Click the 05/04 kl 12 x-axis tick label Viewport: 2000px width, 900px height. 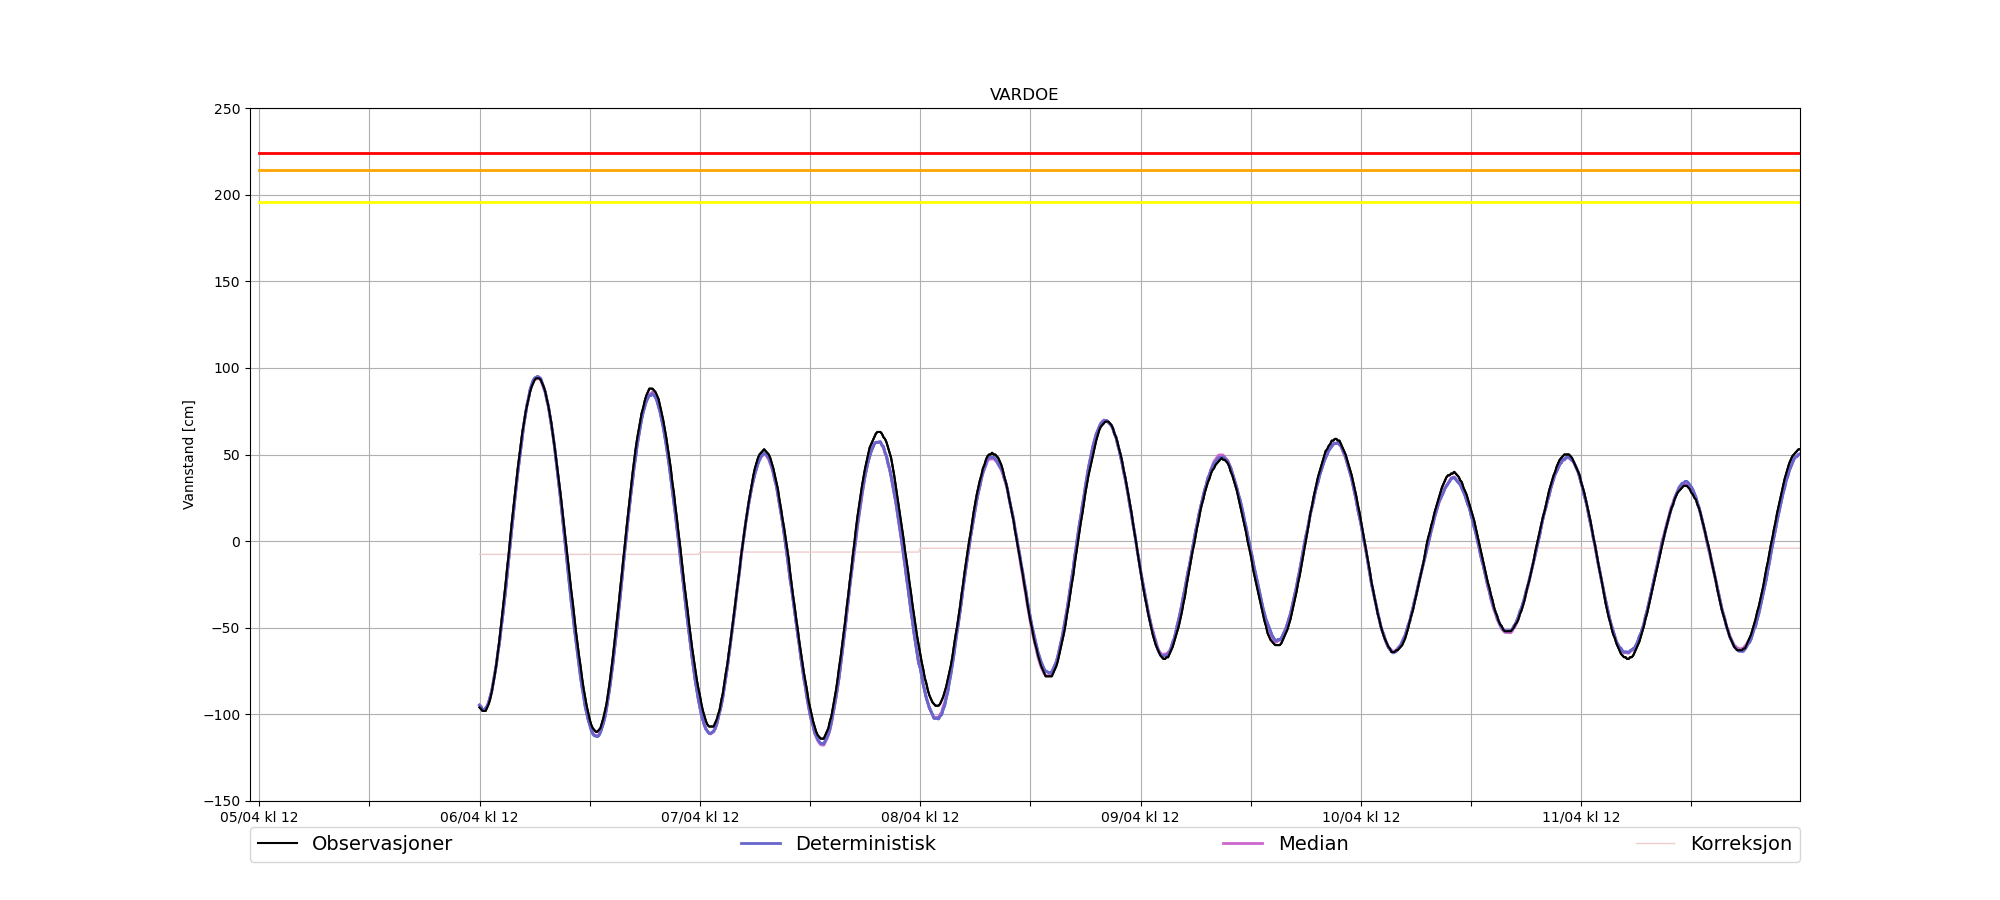coord(259,817)
